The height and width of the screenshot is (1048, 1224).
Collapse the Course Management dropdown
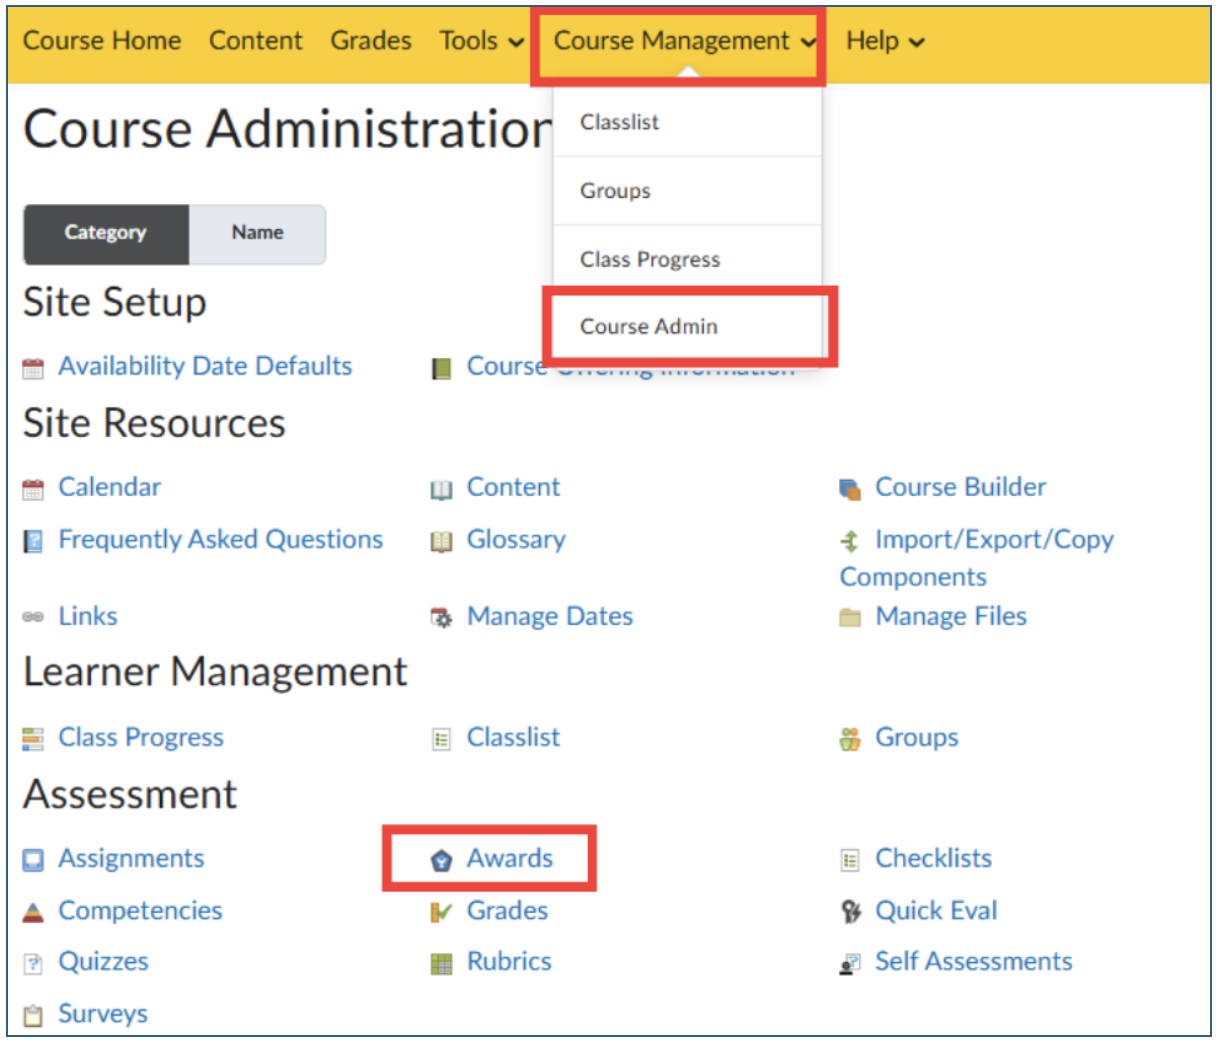click(x=686, y=41)
